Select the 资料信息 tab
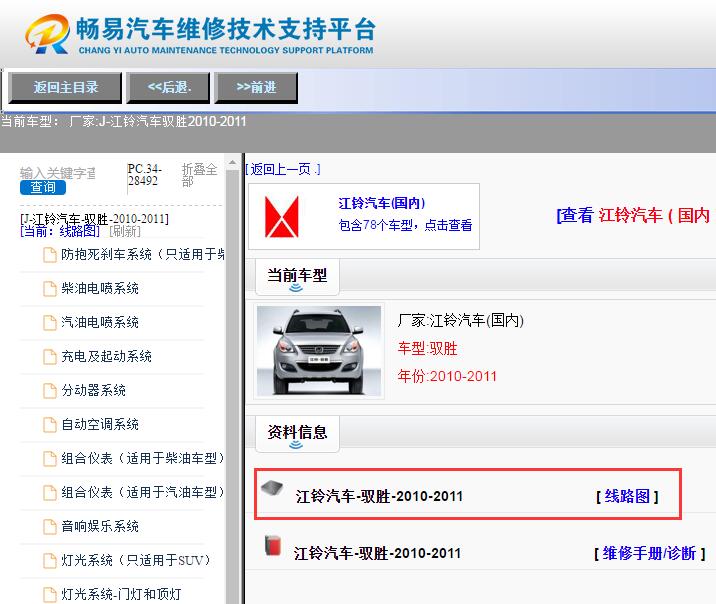Screen dimensions: 716x604 pyautogui.click(x=297, y=433)
